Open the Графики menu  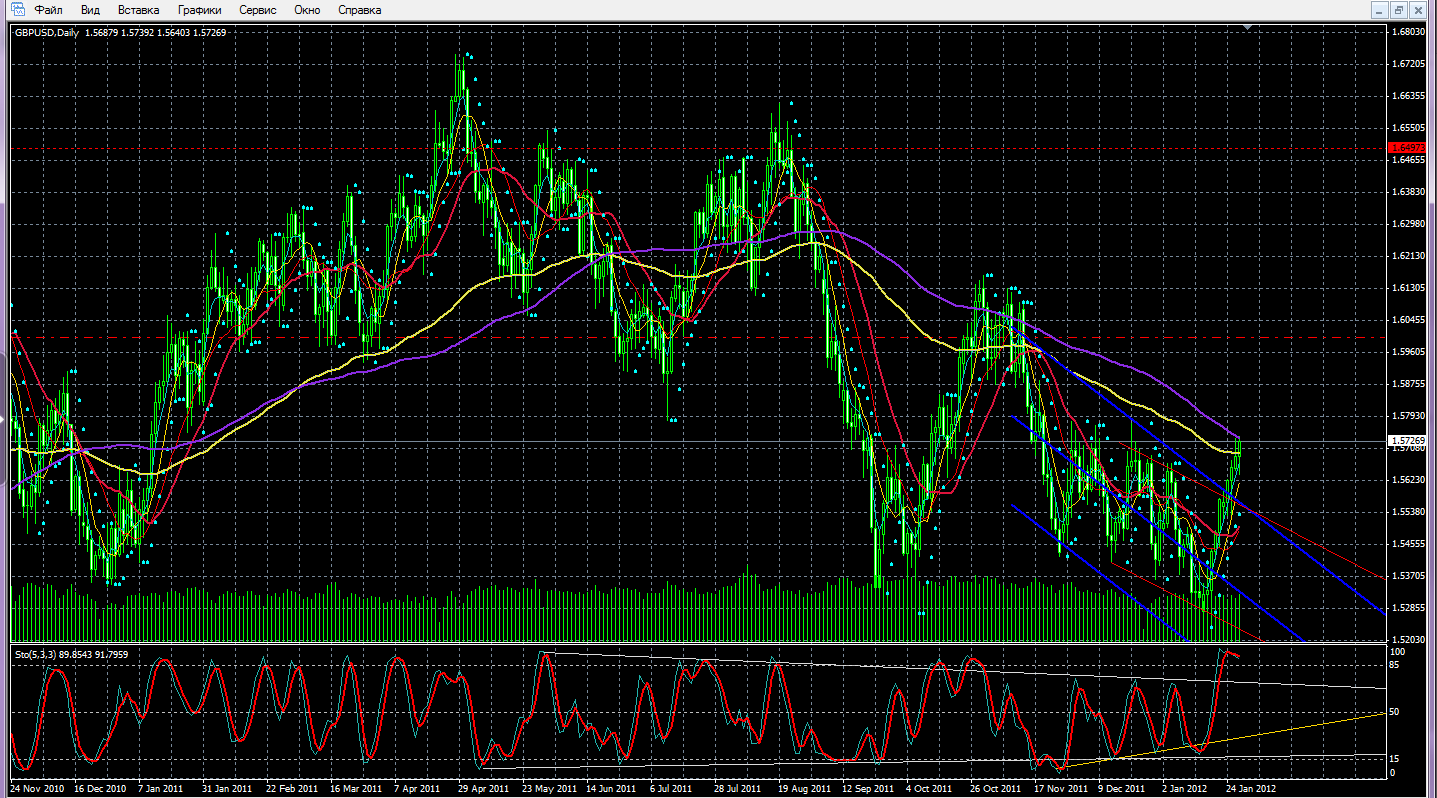click(200, 10)
